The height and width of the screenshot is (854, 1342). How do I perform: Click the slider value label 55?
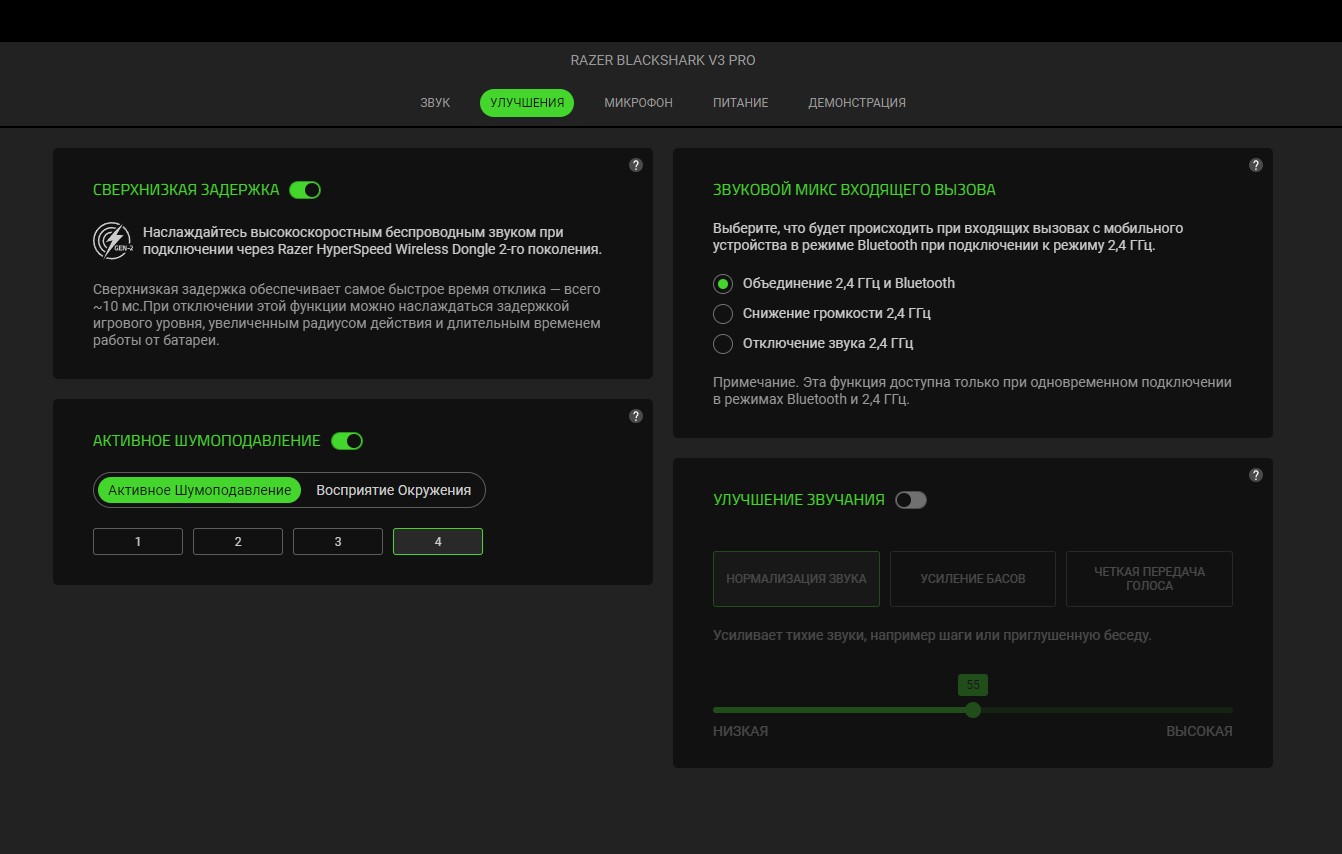coord(973,685)
